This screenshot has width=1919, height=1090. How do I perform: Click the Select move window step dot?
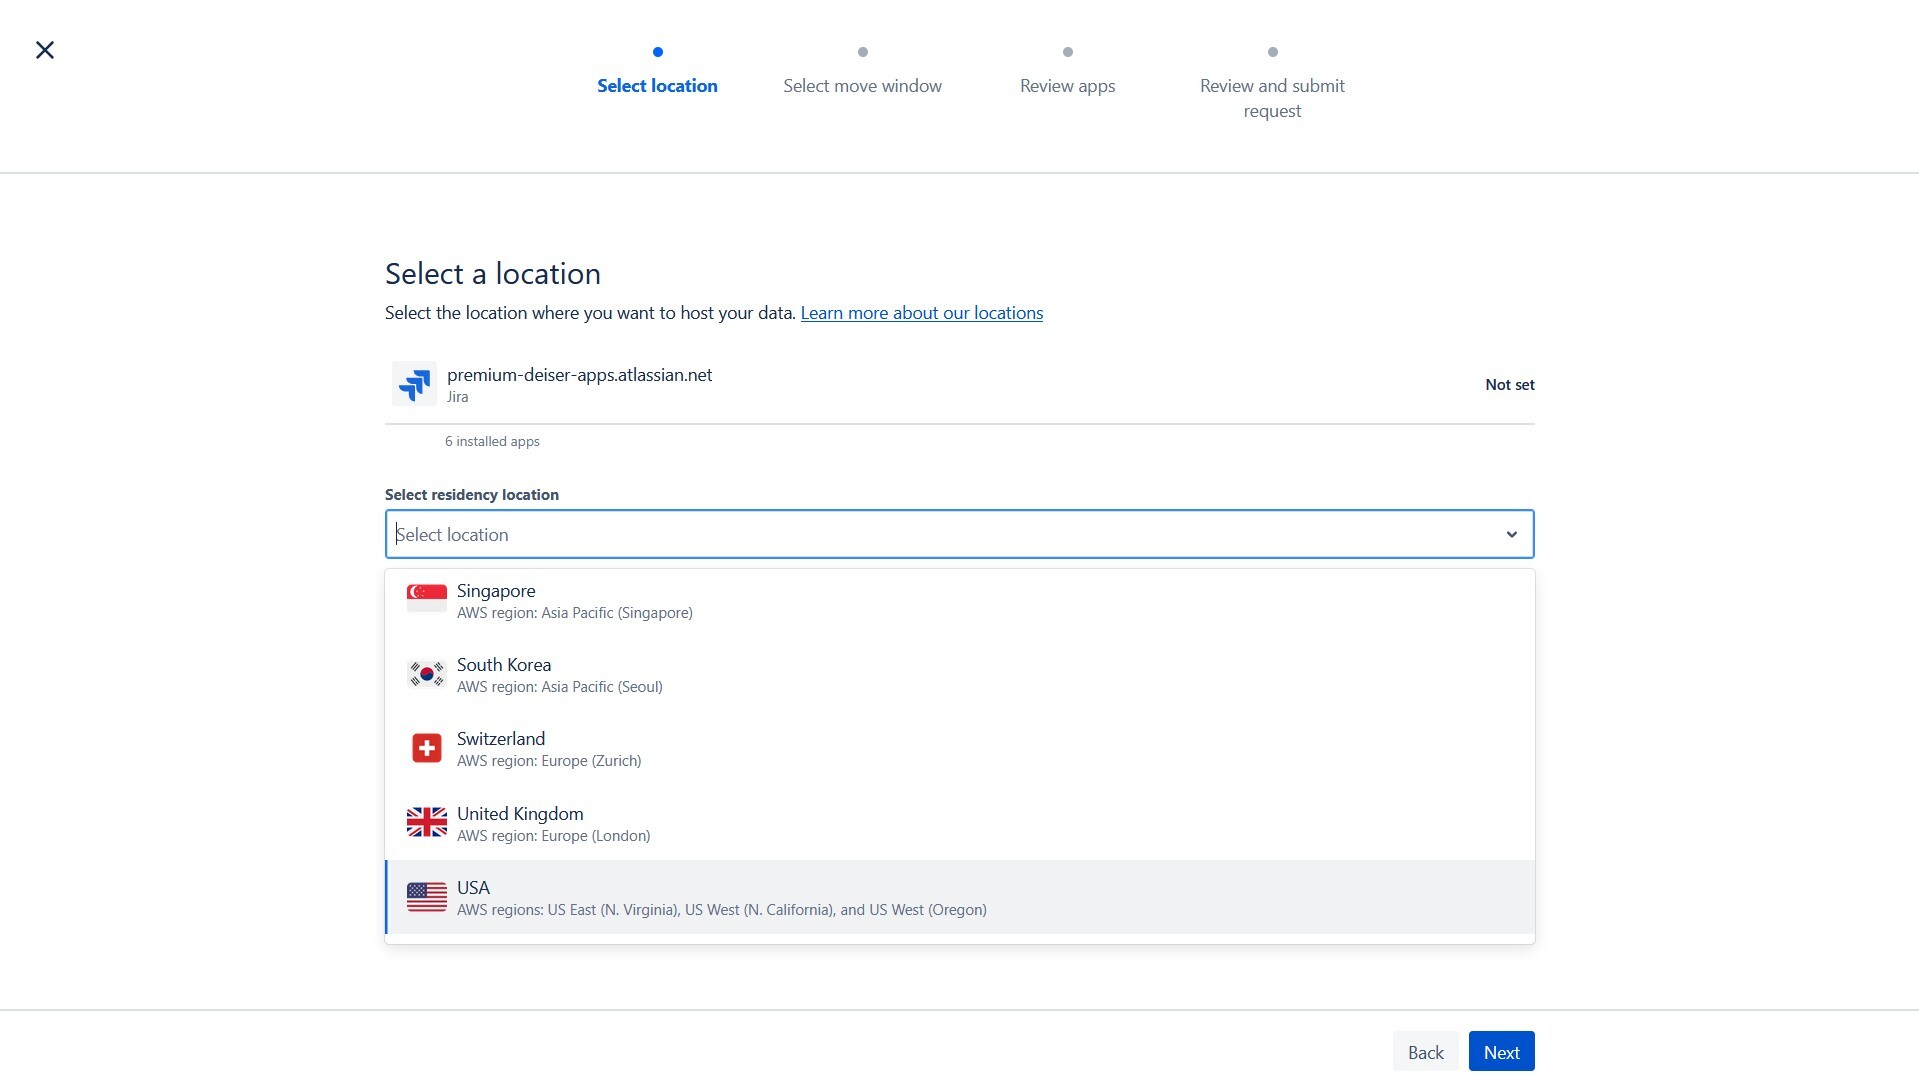(862, 52)
